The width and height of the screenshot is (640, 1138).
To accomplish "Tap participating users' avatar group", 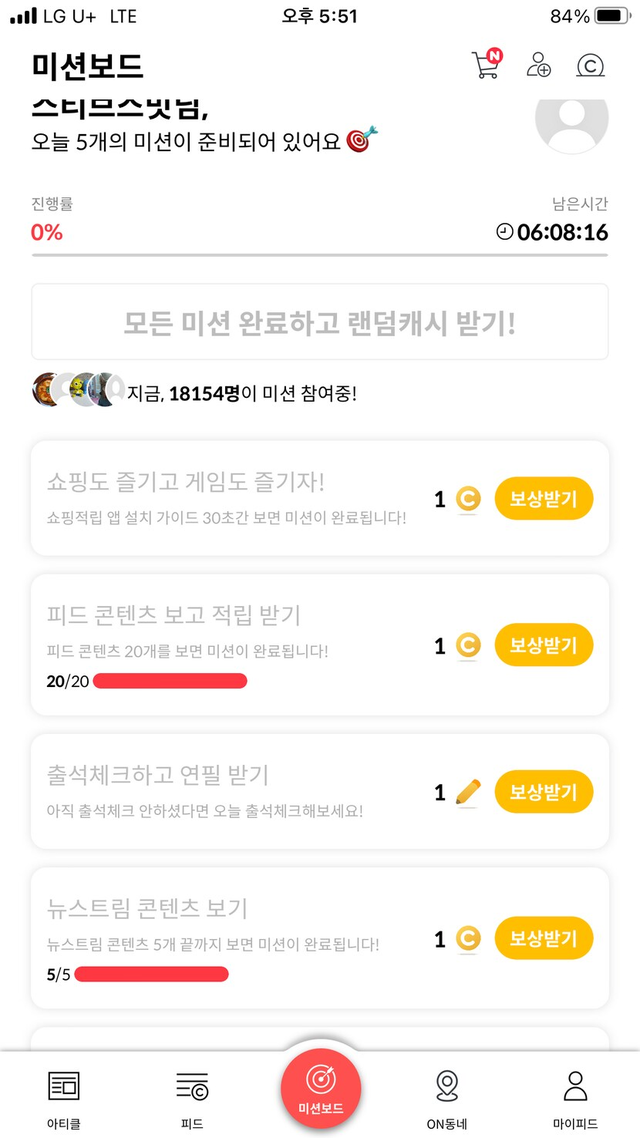I will pyautogui.click(x=78, y=391).
